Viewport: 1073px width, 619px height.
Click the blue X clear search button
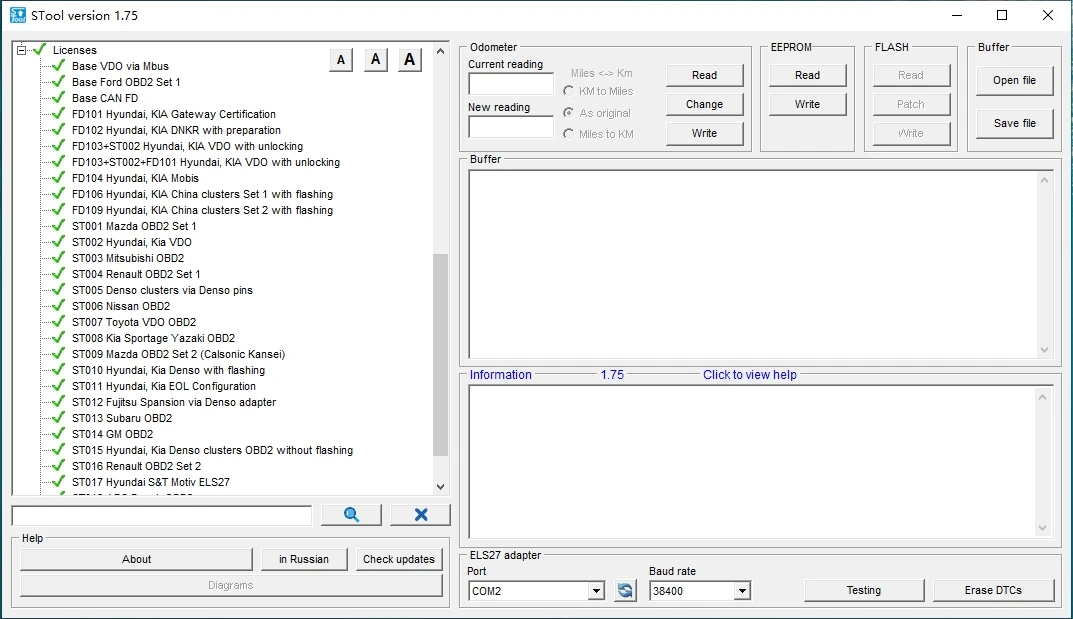point(420,515)
